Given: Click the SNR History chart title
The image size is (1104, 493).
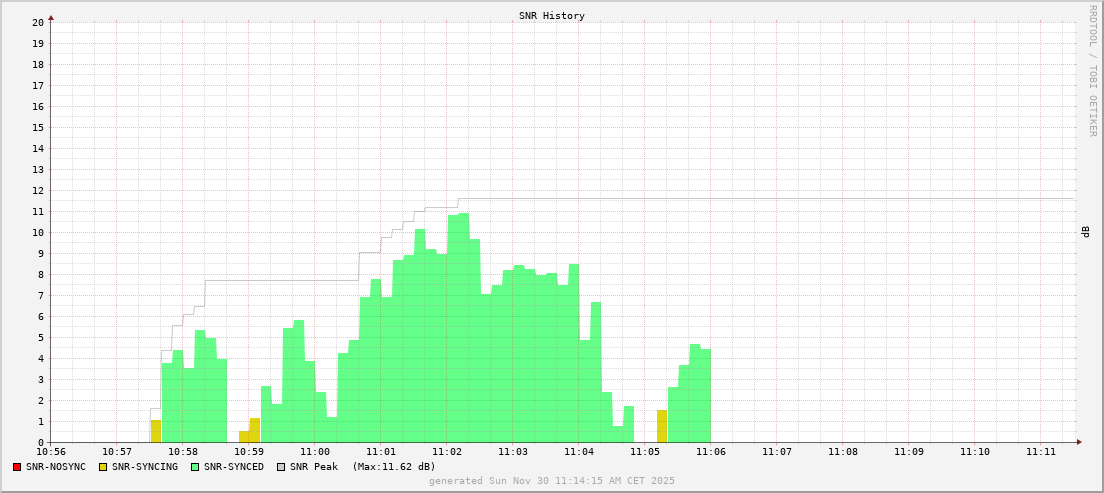Looking at the screenshot, I should point(551,16).
